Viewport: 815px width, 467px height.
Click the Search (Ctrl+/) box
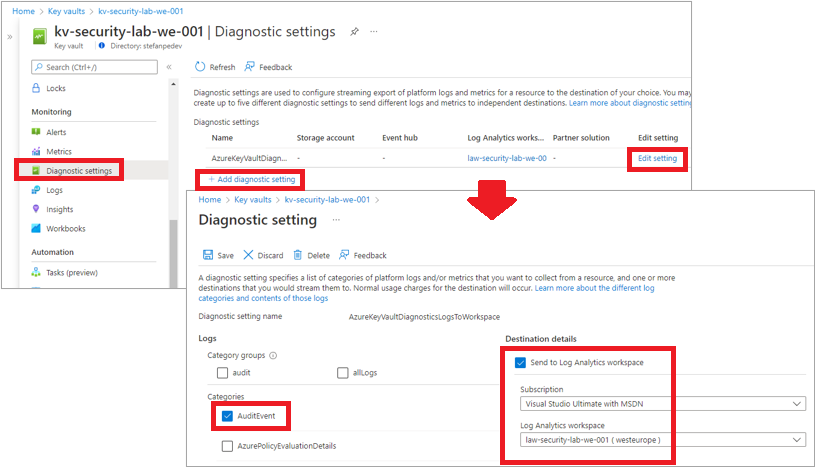point(95,67)
